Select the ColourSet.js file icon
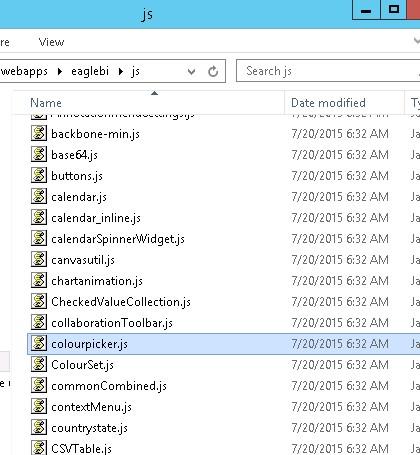 [39, 364]
